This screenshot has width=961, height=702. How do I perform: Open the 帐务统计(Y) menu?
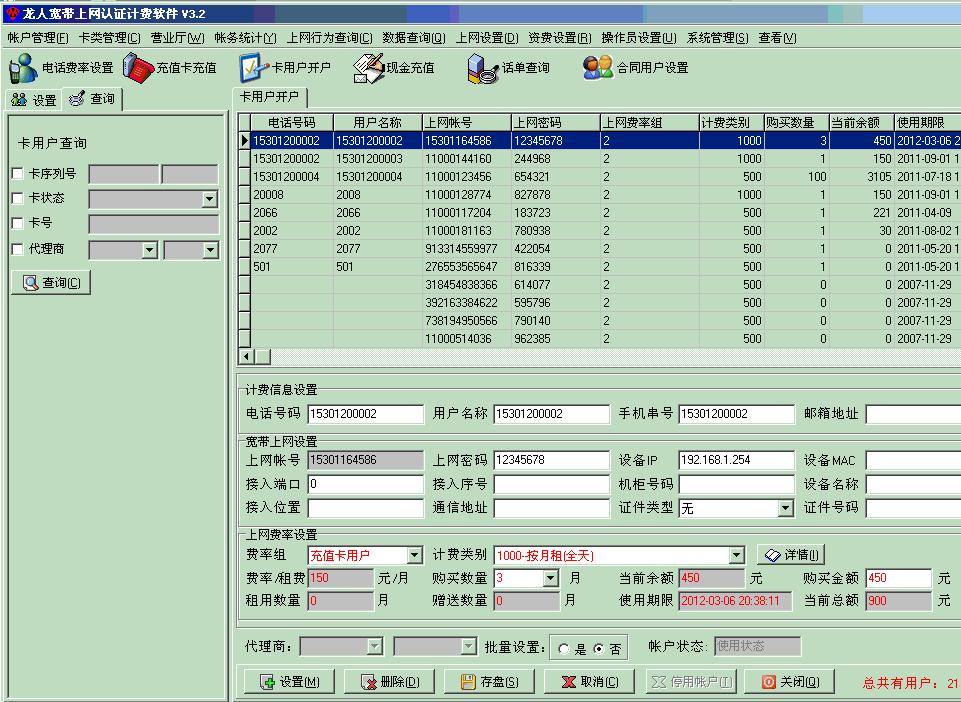tap(245, 38)
